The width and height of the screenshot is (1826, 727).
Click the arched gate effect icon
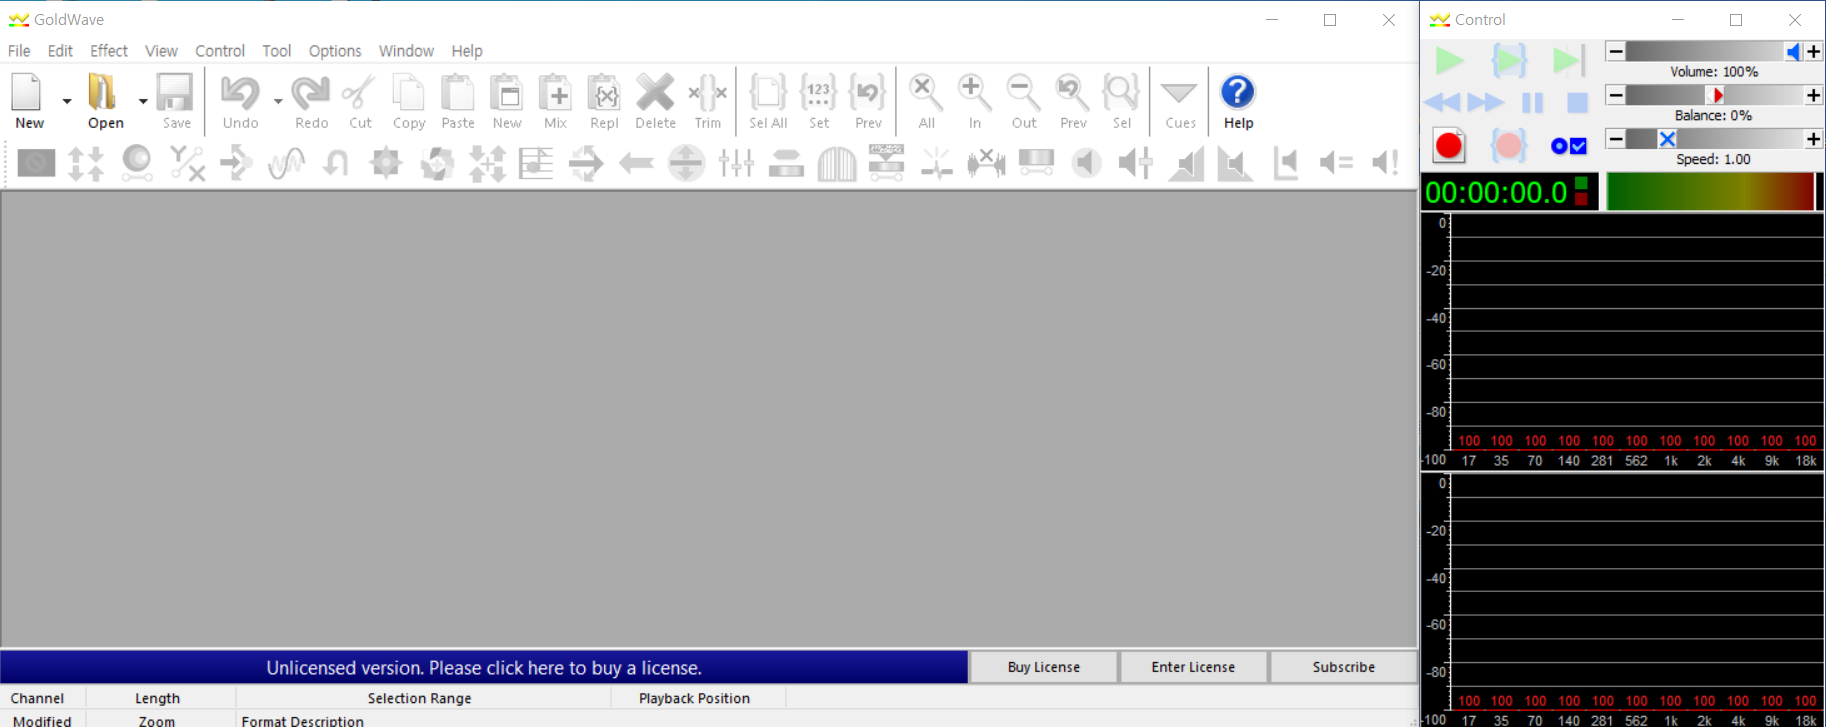[836, 162]
